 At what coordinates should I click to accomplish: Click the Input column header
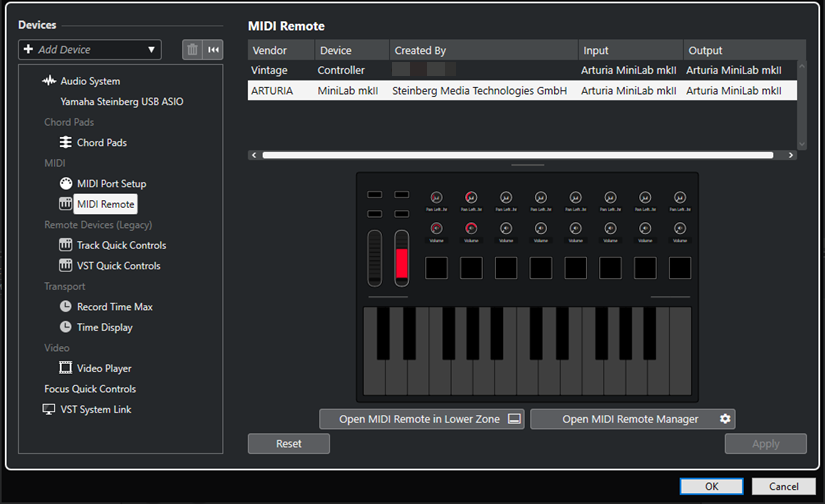tap(631, 50)
